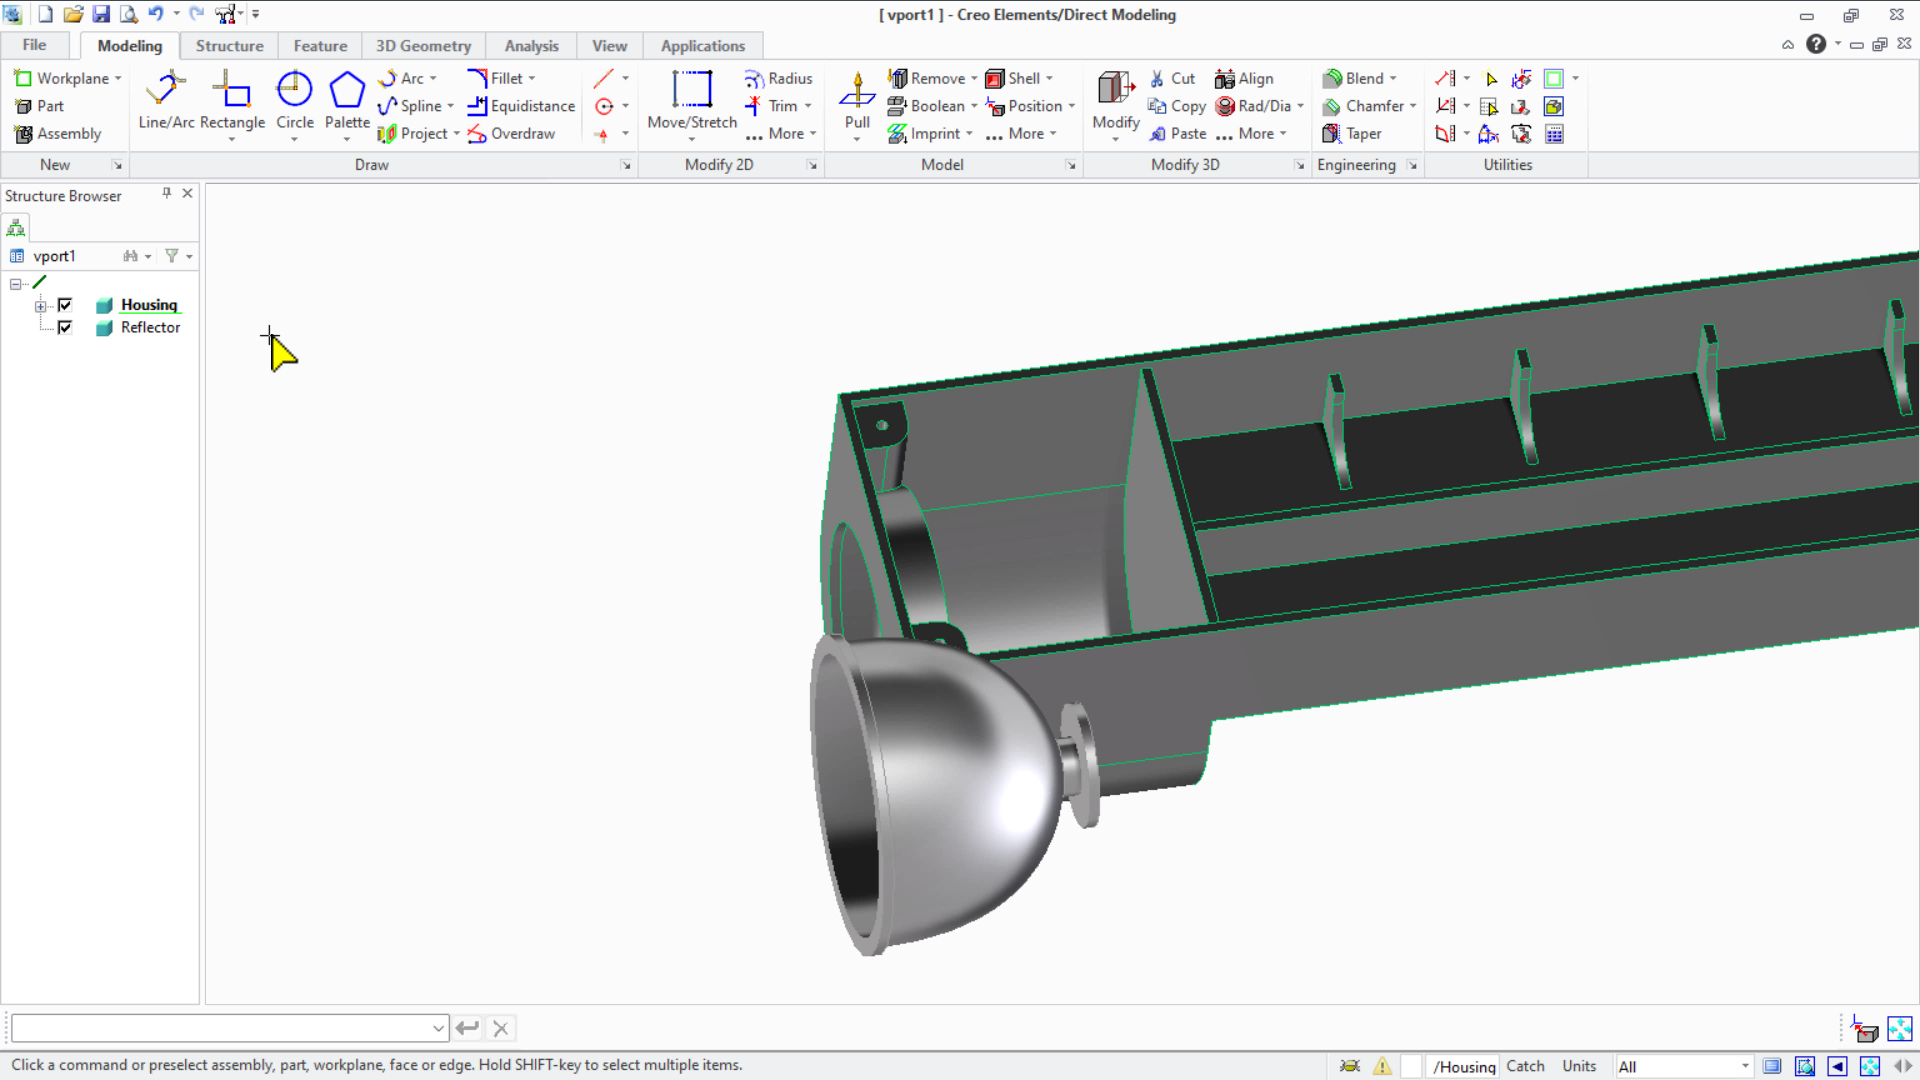Select the Housing part in tree
Image resolution: width=1920 pixels, height=1080 pixels.
(149, 305)
